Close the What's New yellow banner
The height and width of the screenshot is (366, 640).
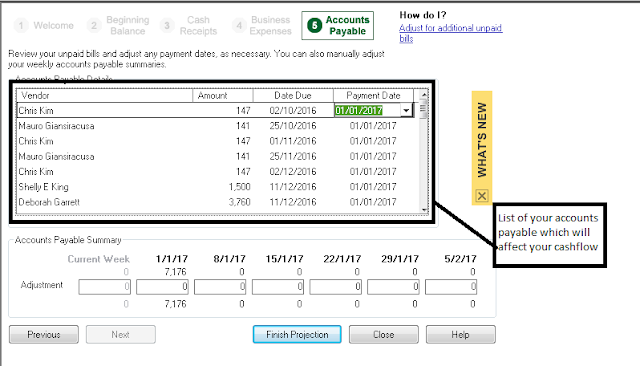(482, 196)
